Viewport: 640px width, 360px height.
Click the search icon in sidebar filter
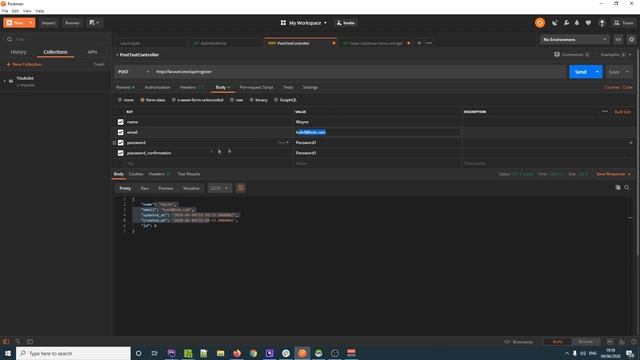point(9,39)
